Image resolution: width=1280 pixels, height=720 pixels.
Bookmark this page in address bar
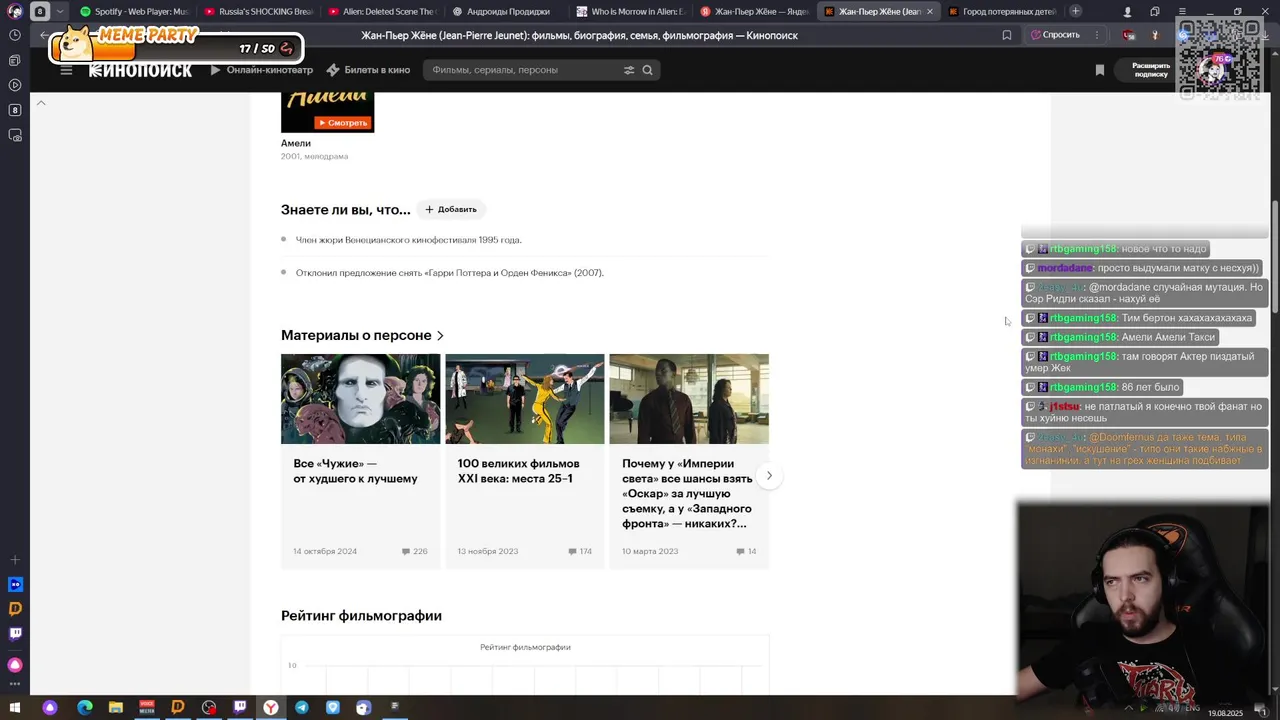(x=1007, y=35)
